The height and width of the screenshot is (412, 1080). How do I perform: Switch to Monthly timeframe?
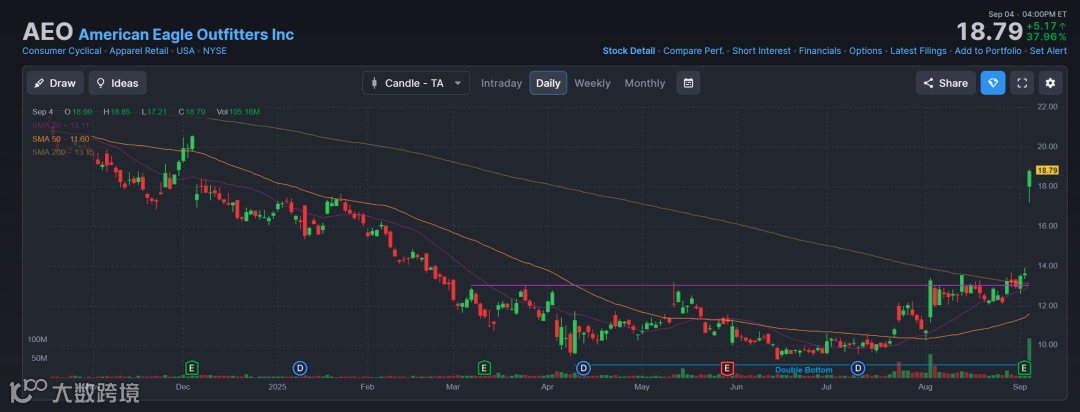pos(645,83)
